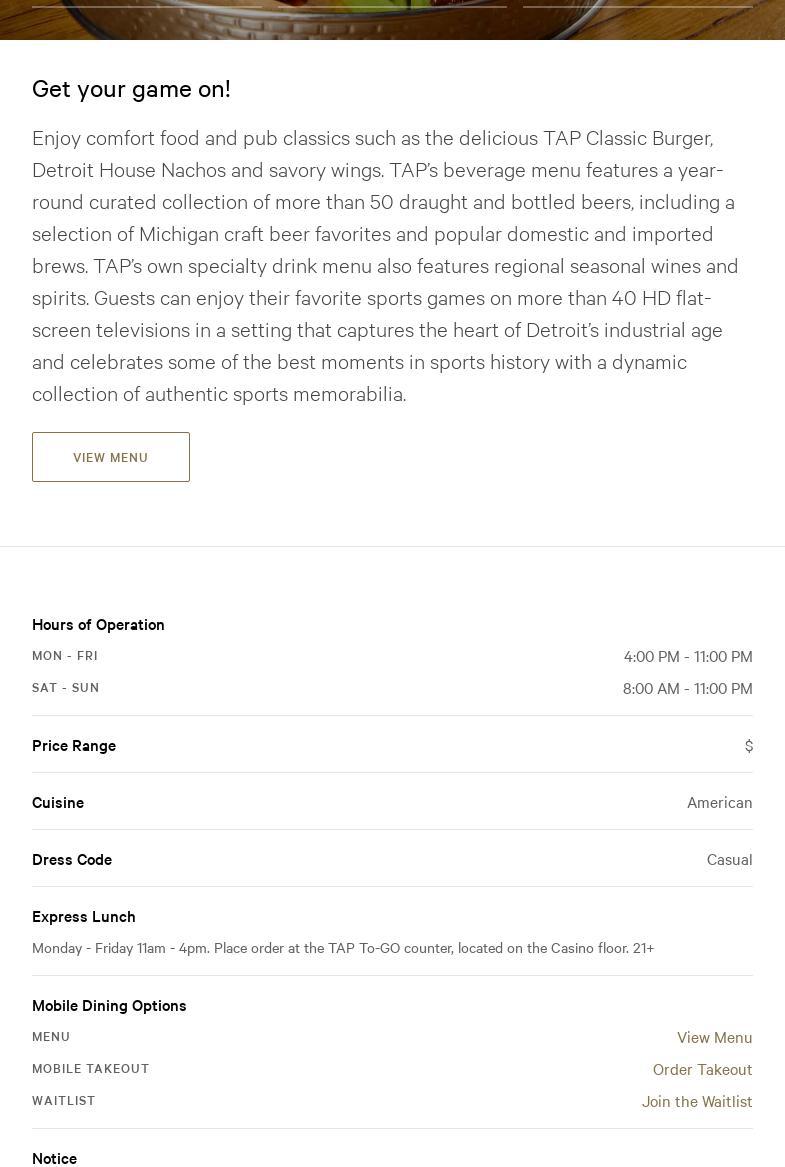
Task: Click the Hours of Operation heading
Action: 98,624
